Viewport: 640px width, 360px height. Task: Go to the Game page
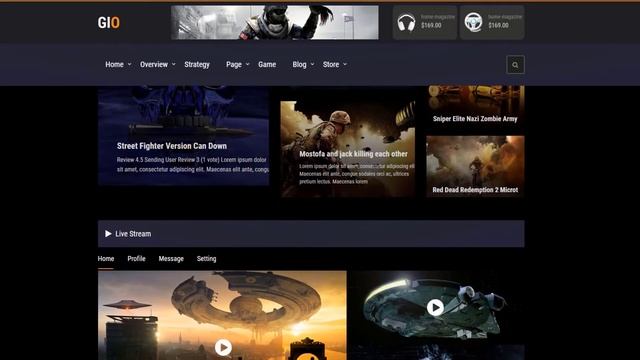click(267, 64)
